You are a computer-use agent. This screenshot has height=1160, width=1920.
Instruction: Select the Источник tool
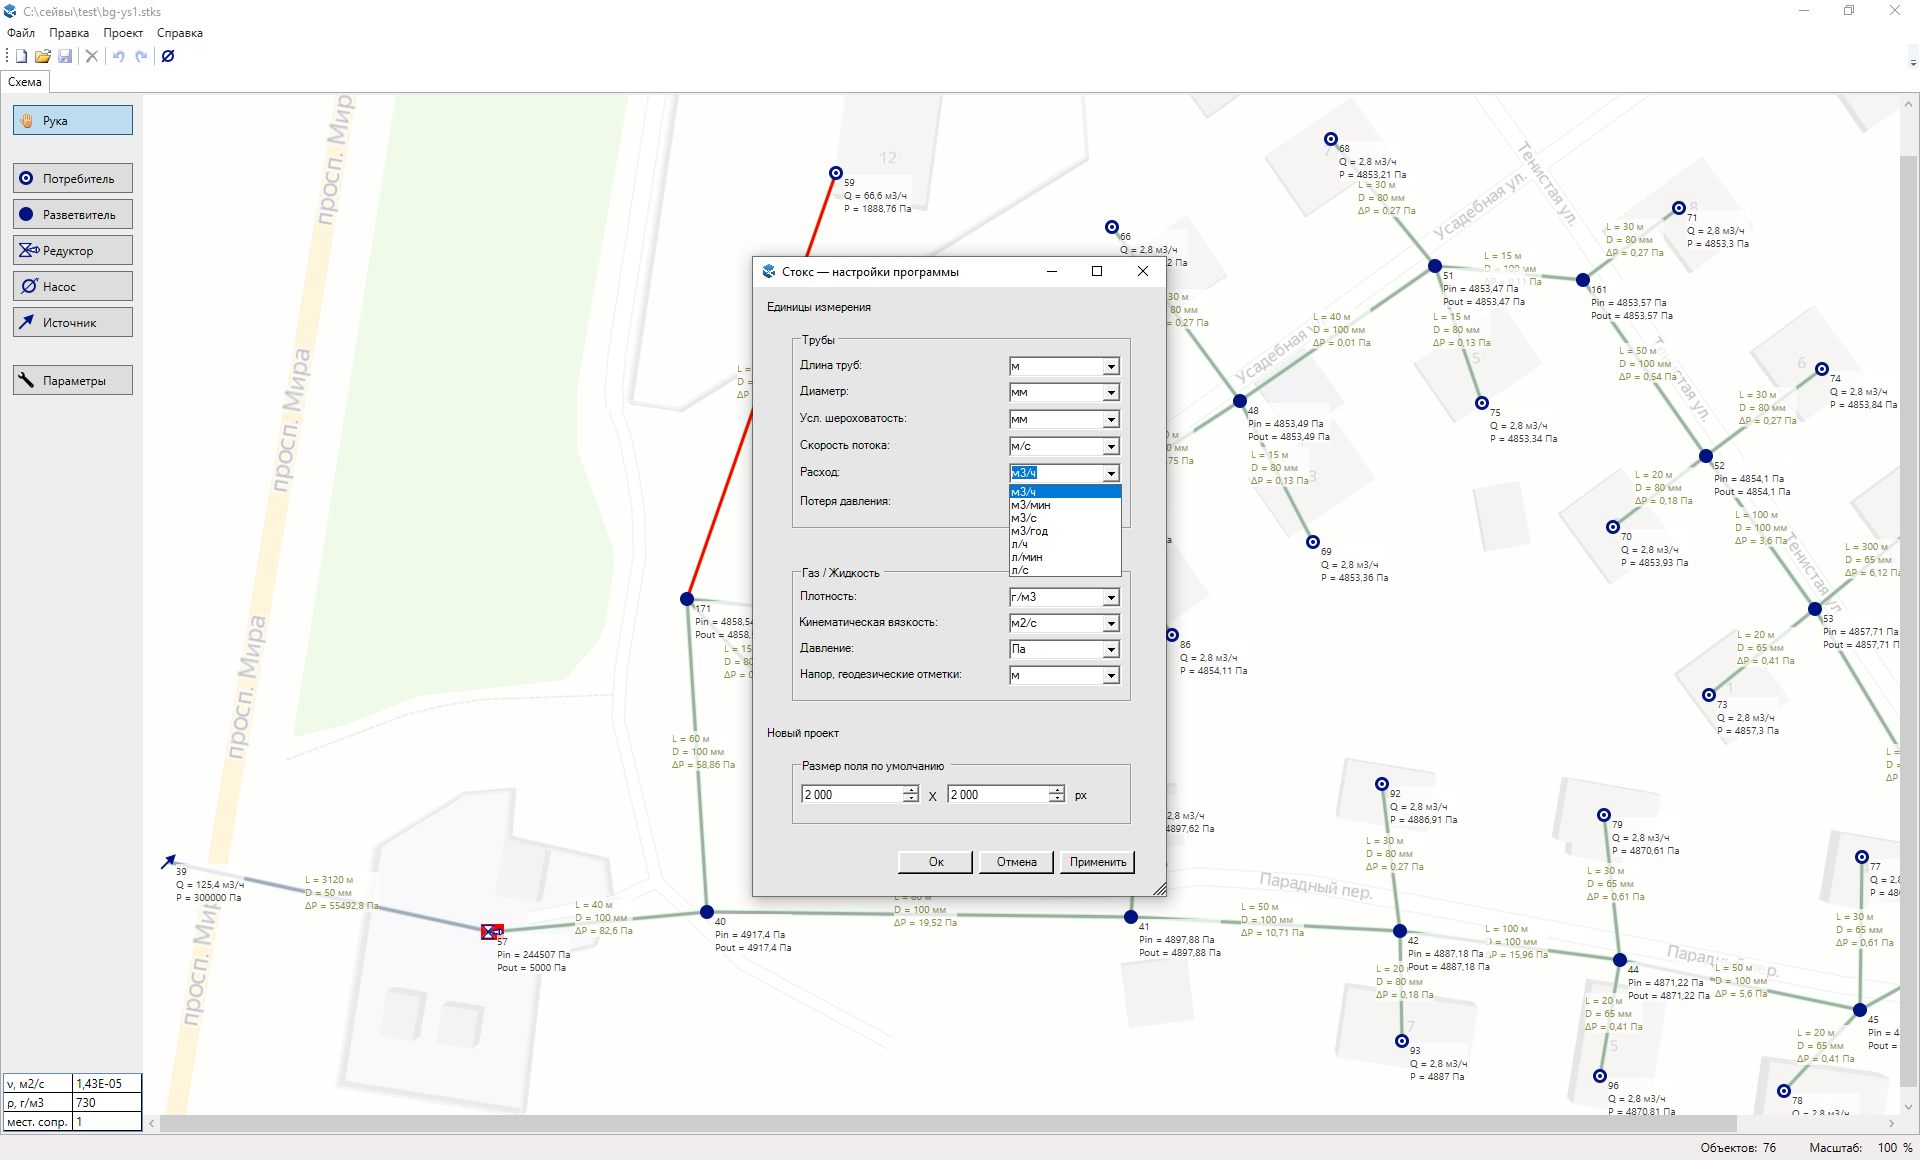point(73,323)
